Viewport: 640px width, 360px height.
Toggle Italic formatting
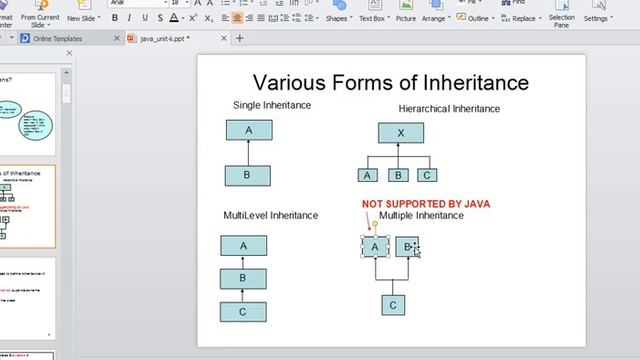point(129,18)
